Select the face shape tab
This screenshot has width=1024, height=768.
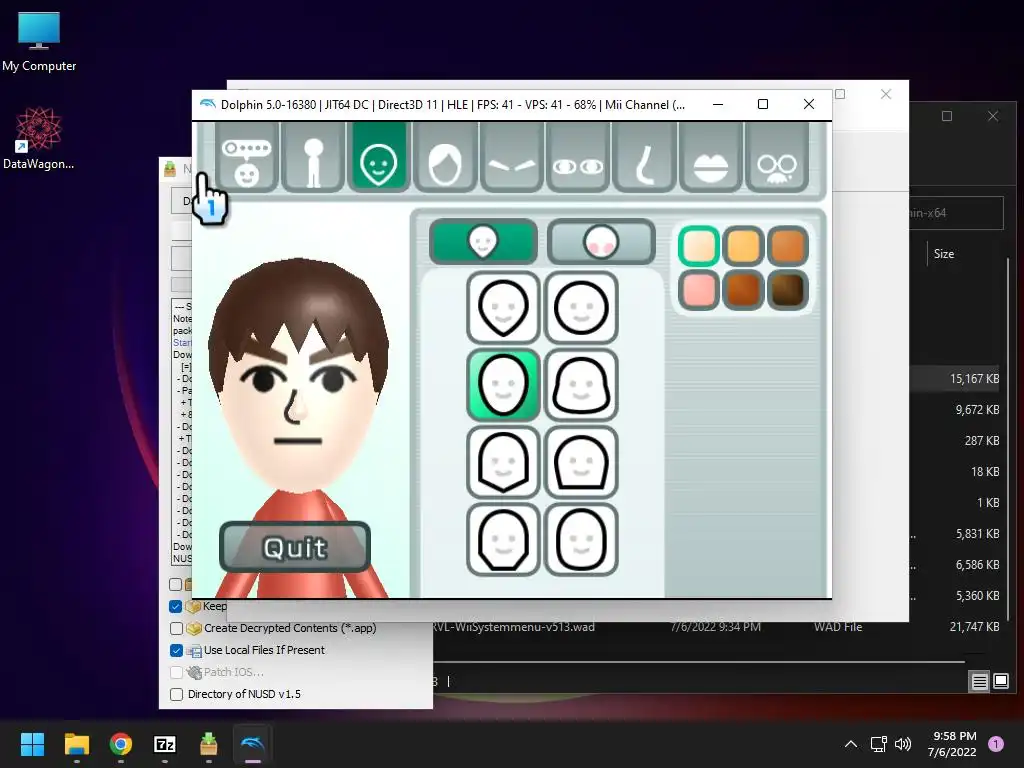pyautogui.click(x=379, y=158)
